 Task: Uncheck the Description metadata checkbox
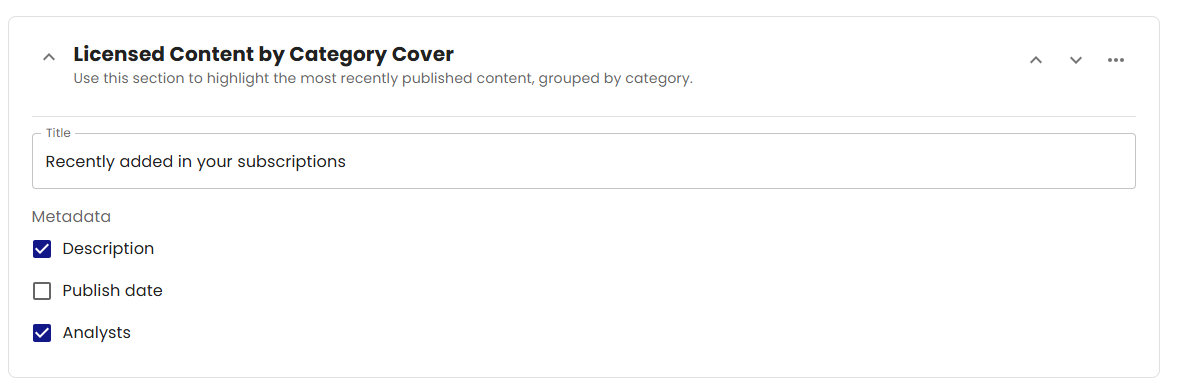(x=42, y=249)
